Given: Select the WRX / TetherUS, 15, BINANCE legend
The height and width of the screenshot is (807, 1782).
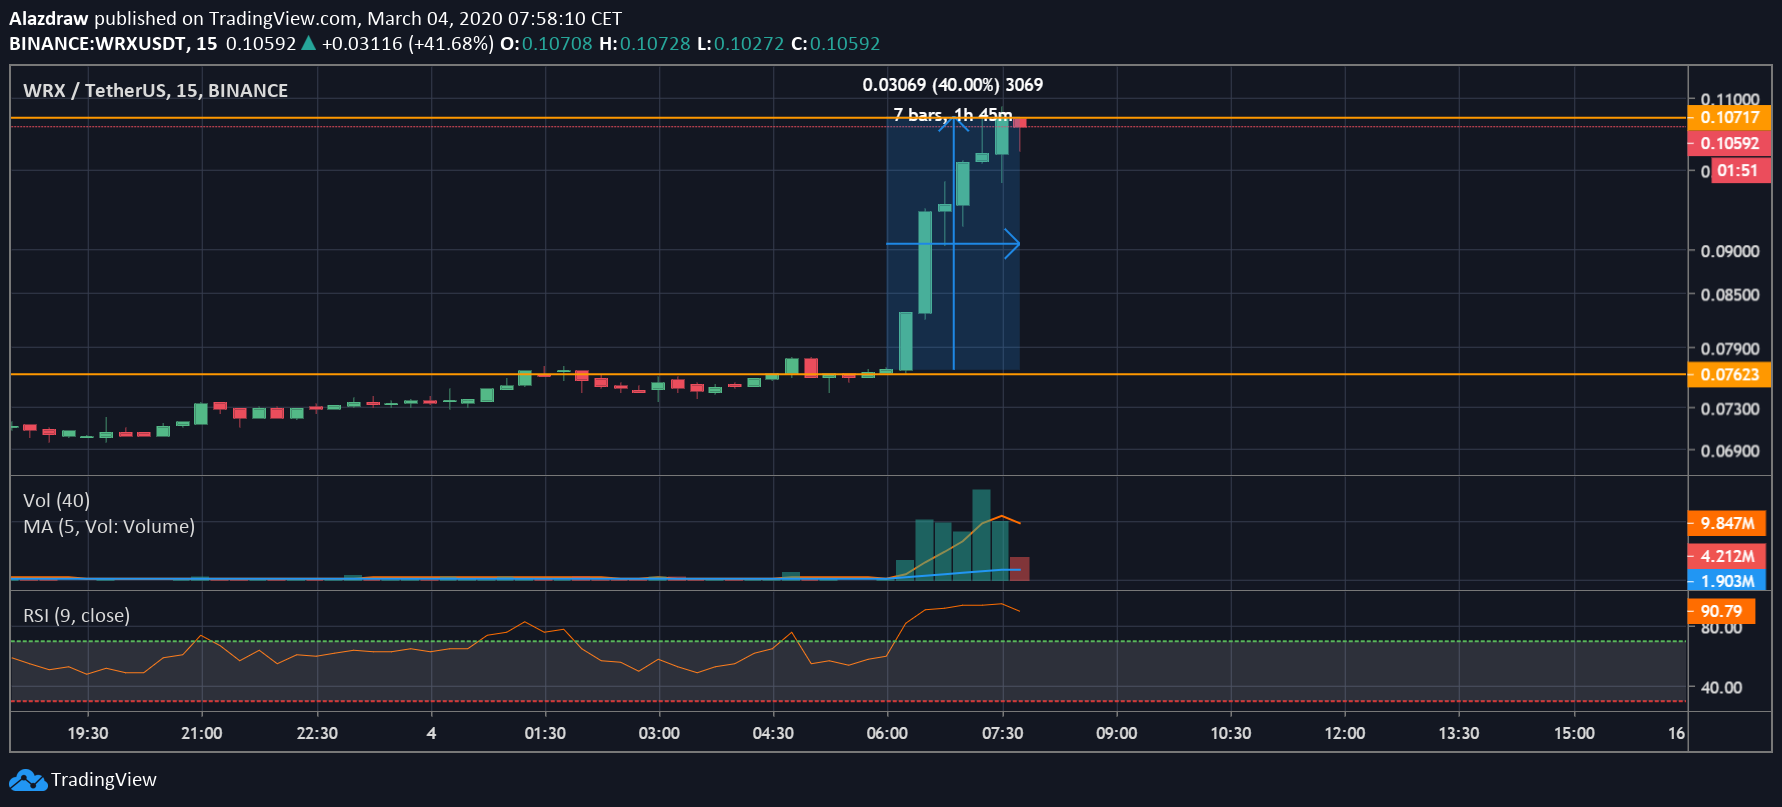Looking at the screenshot, I should 155,91.
